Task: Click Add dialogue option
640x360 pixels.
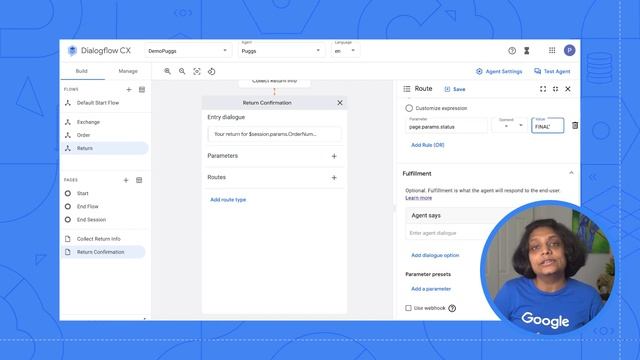Action: (x=435, y=255)
